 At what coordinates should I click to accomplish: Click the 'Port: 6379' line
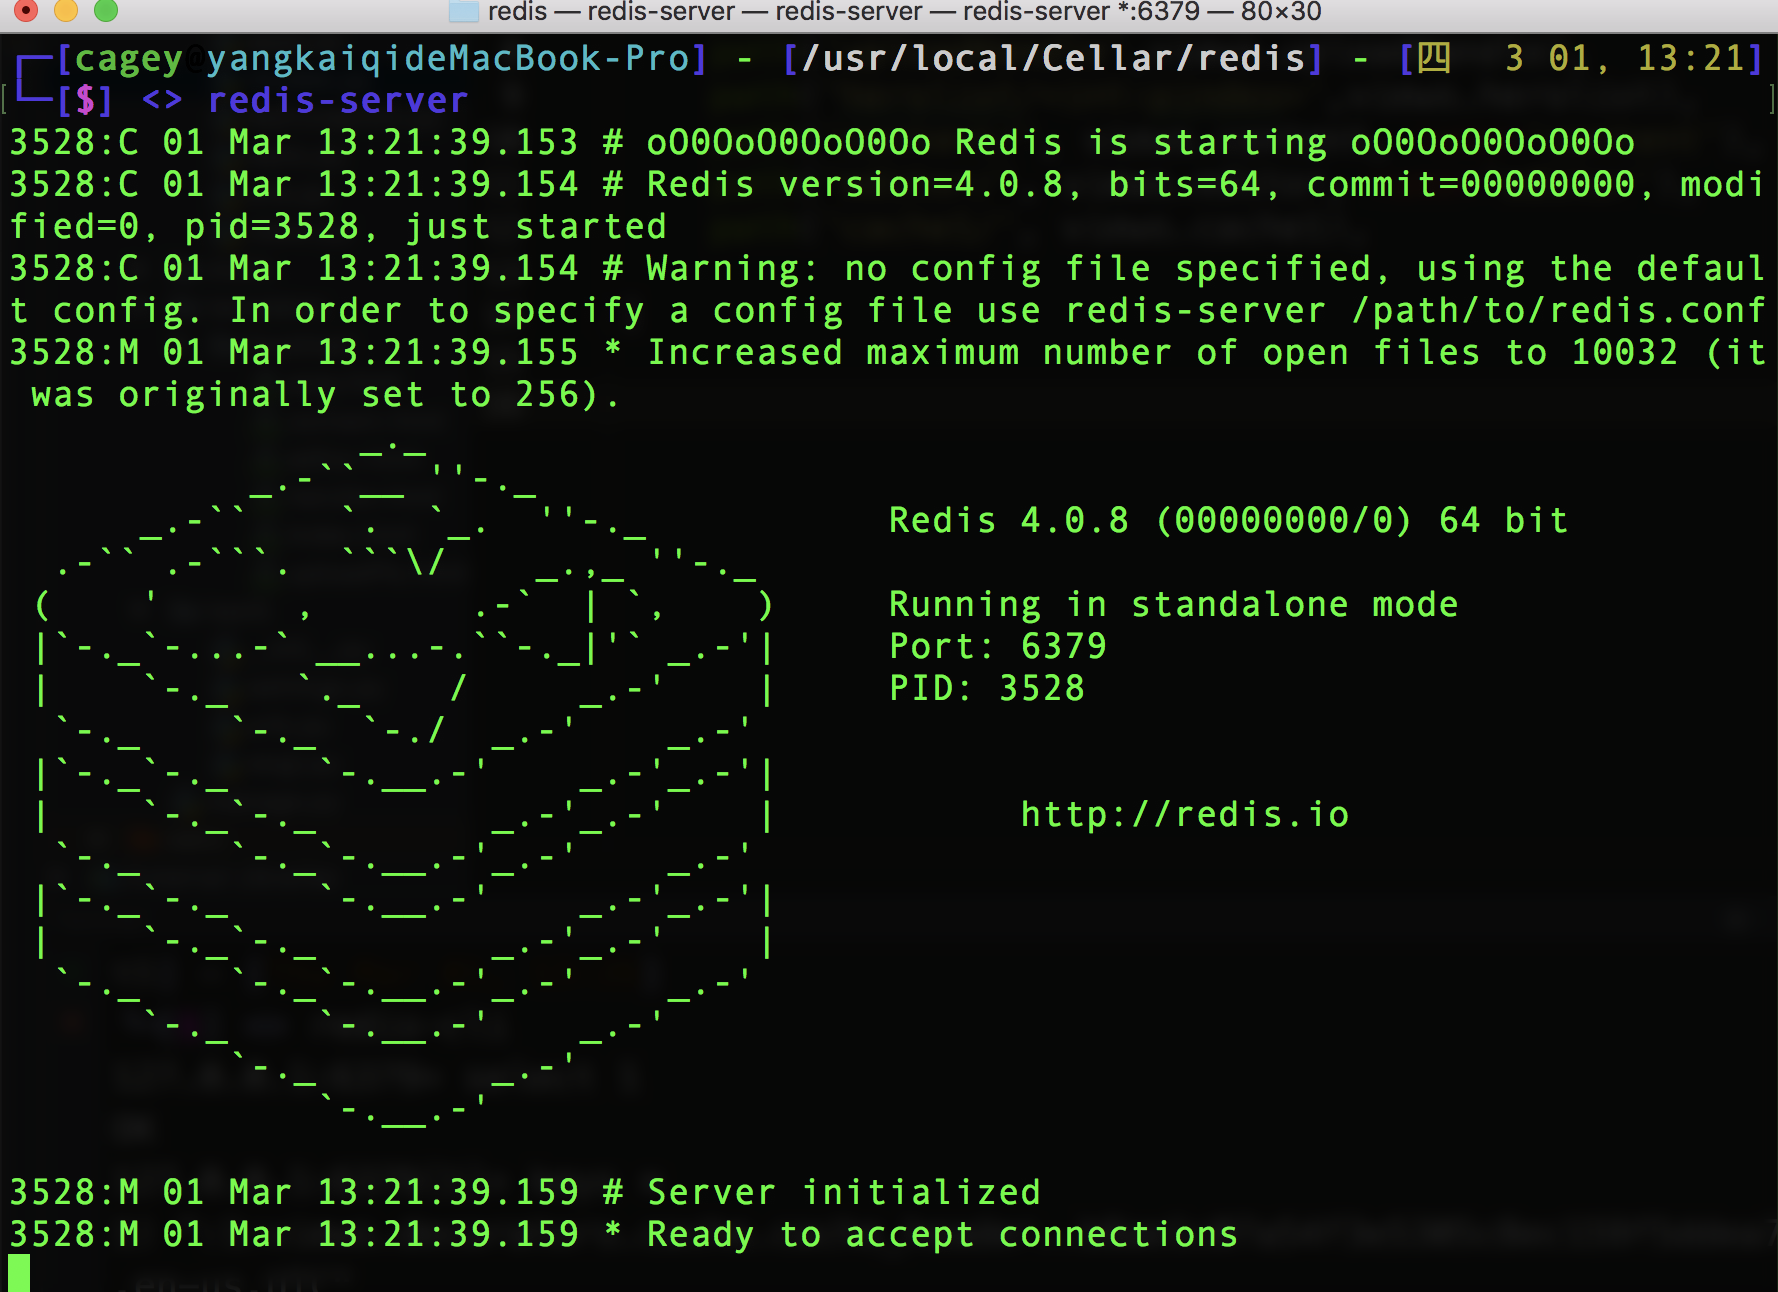point(998,646)
